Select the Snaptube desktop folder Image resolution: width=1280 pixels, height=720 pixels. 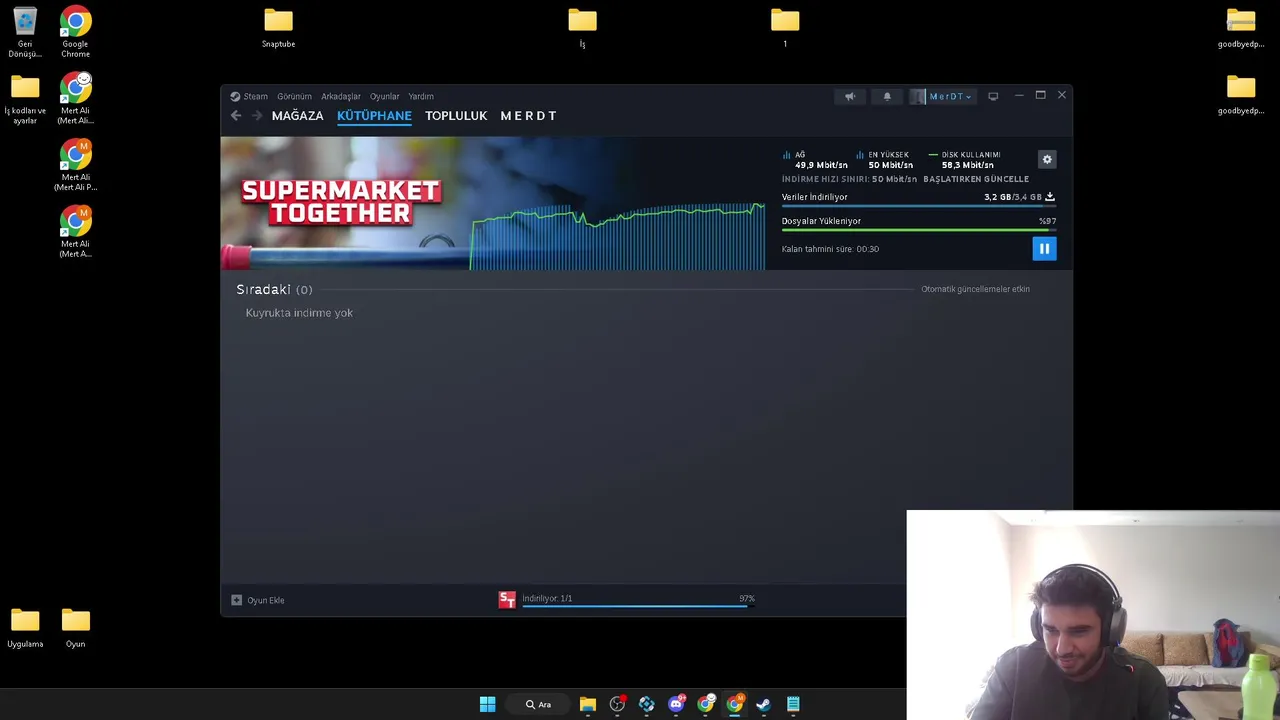tap(278, 28)
